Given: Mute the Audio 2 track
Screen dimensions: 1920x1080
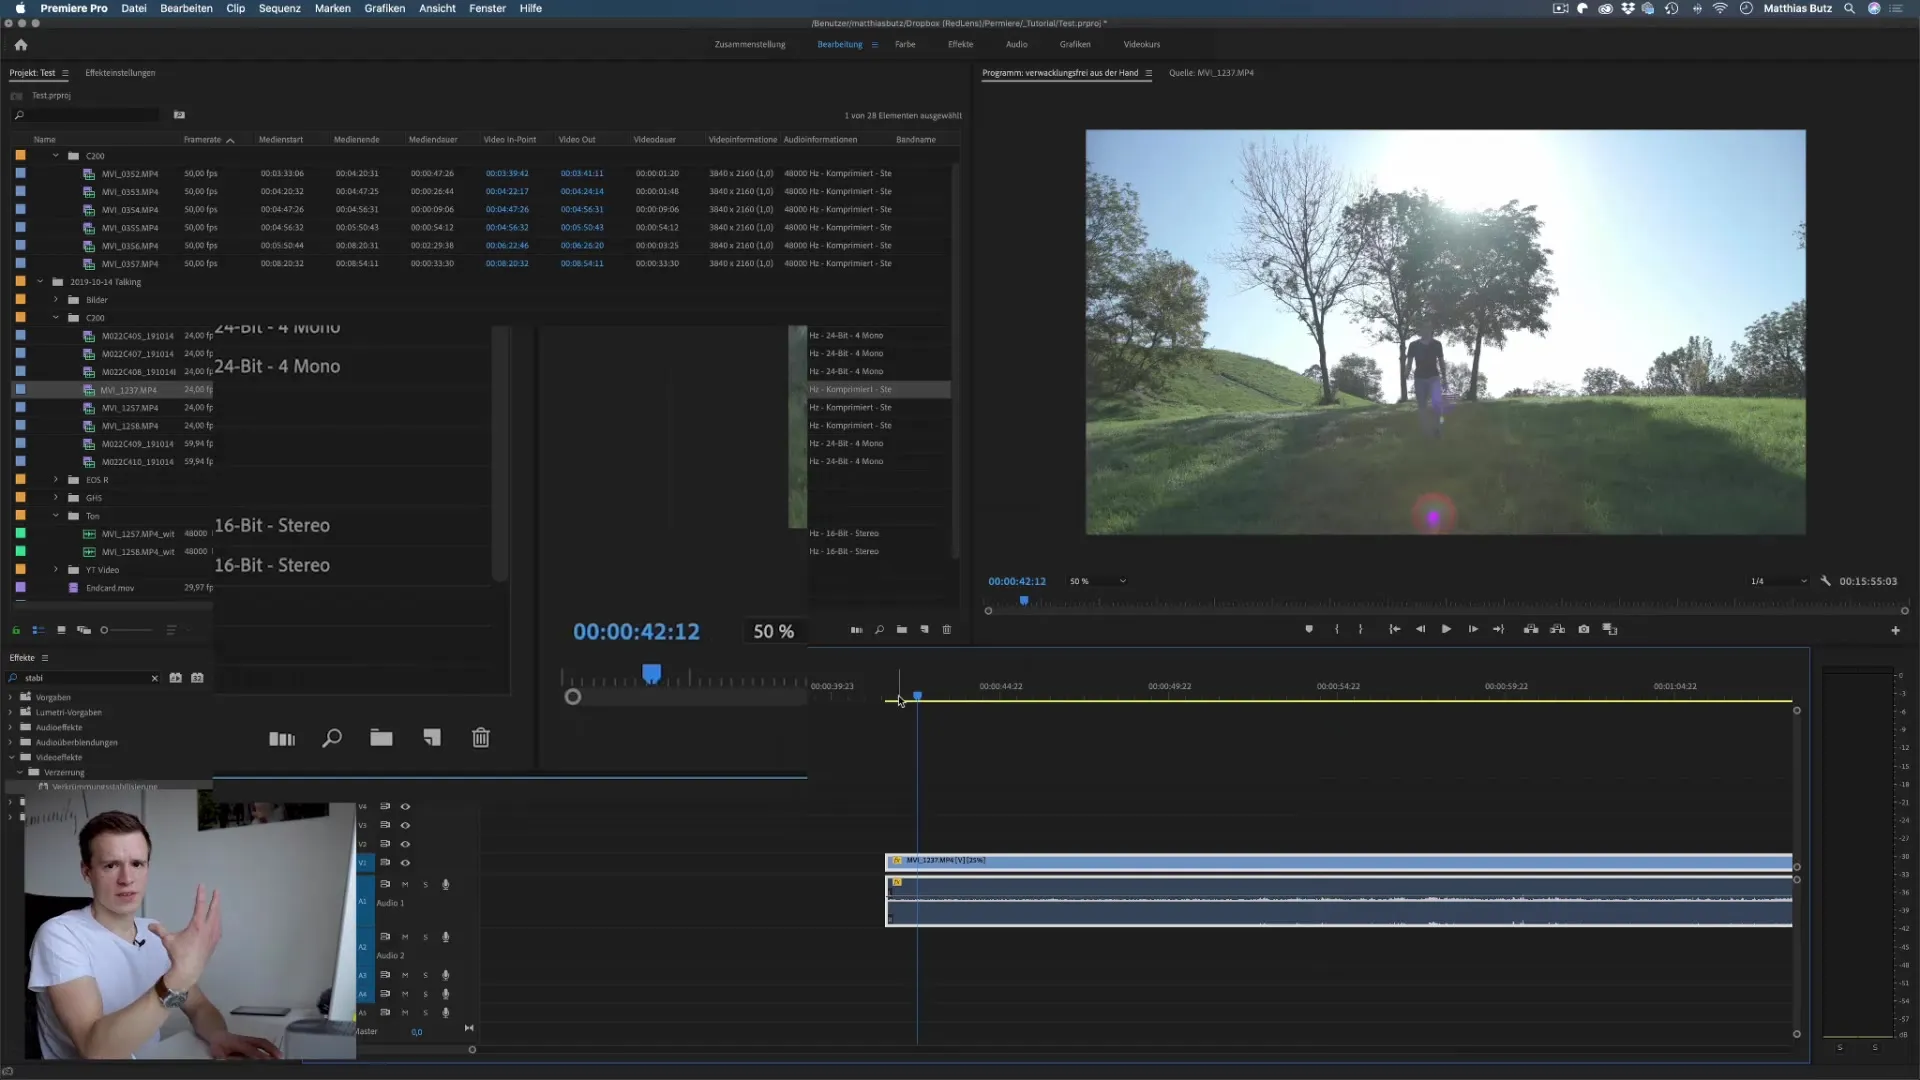Looking at the screenshot, I should (x=405, y=938).
